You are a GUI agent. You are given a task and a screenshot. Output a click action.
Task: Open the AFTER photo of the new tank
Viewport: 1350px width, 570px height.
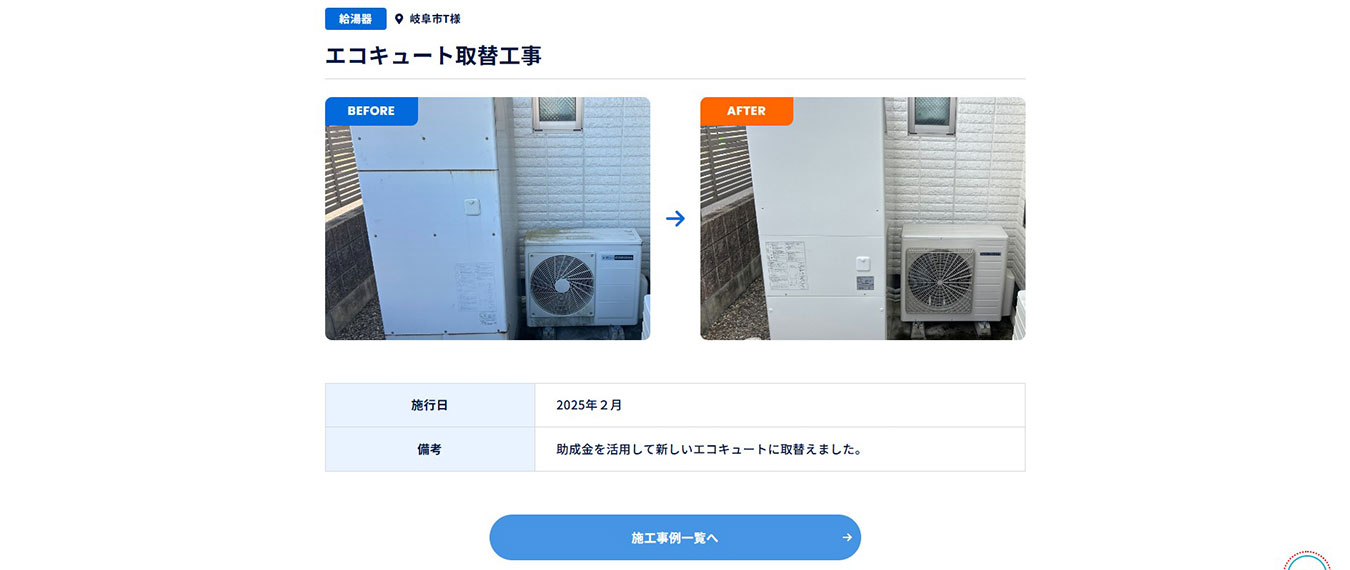[862, 218]
